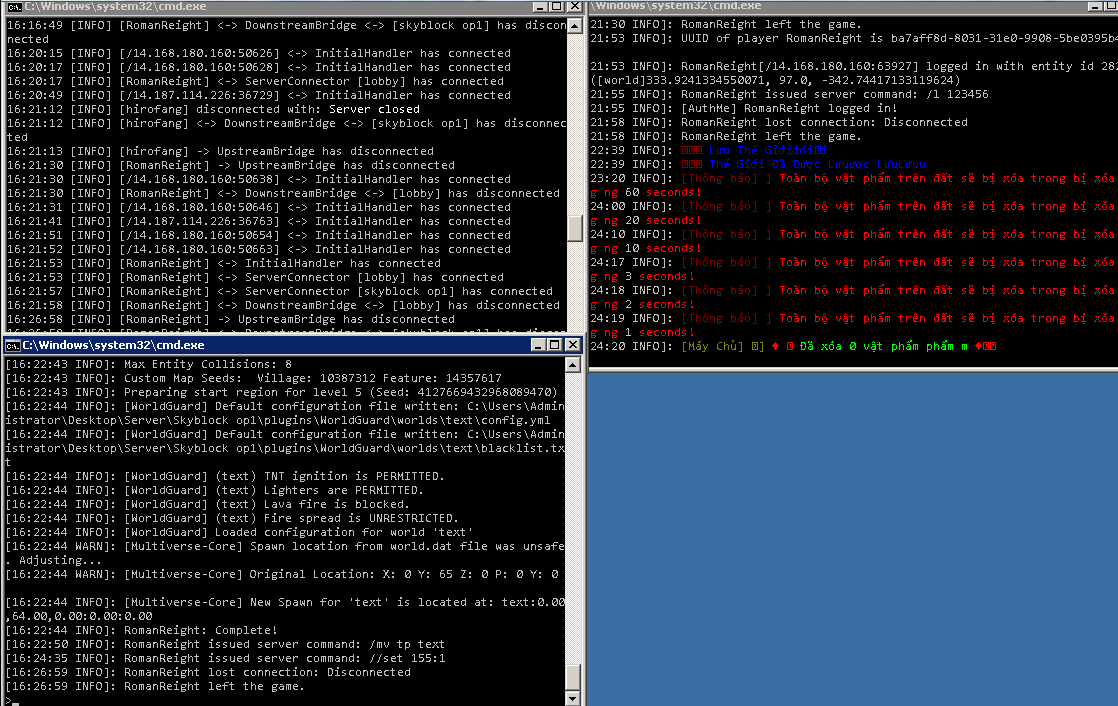Image resolution: width=1118 pixels, height=706 pixels.
Task: Click the scroll-up arrow in the top-left cmd window
Action: 575,26
